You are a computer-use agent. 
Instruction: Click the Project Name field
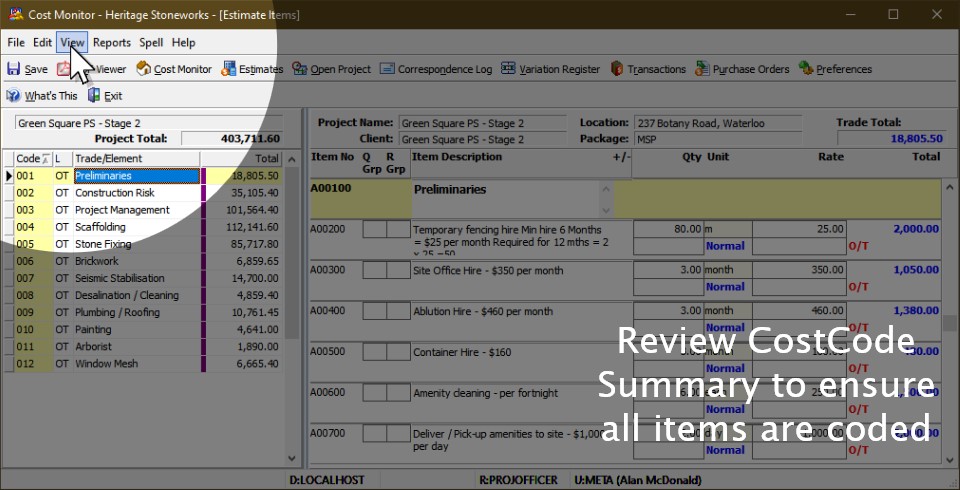click(484, 123)
